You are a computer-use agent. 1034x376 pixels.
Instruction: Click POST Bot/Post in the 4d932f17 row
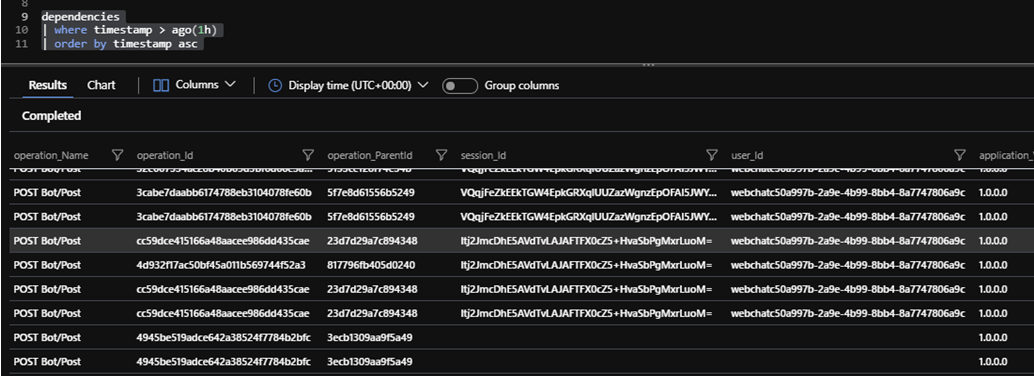pyautogui.click(x=47, y=265)
